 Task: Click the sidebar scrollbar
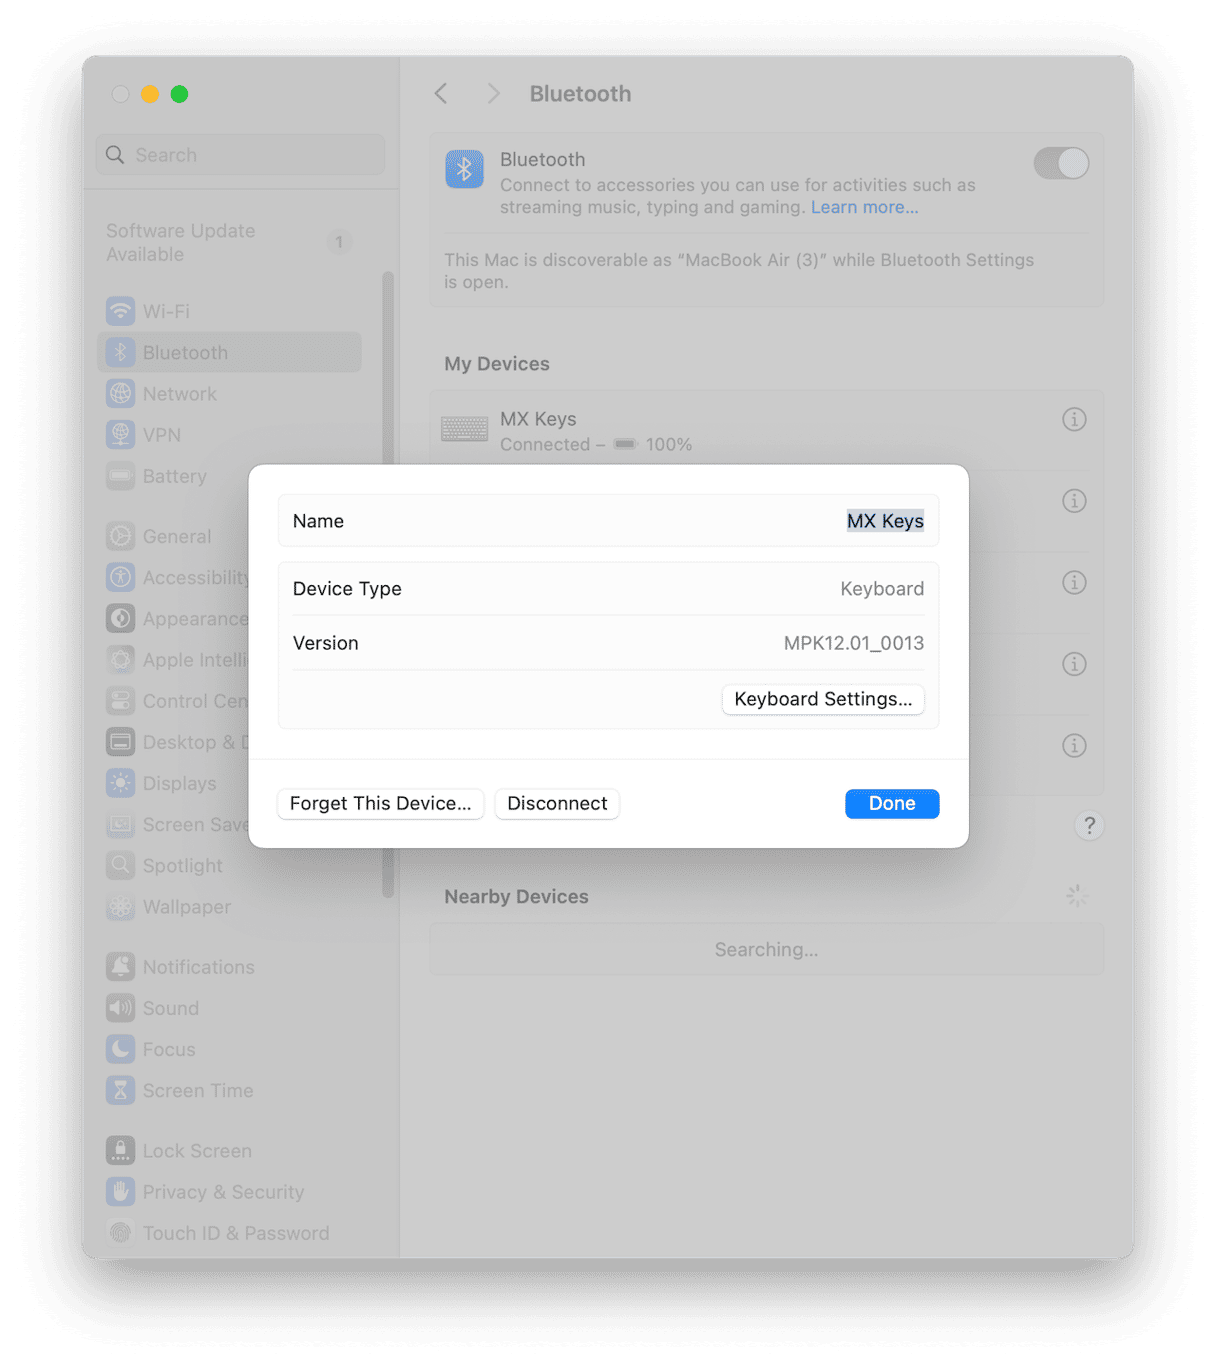point(388,585)
